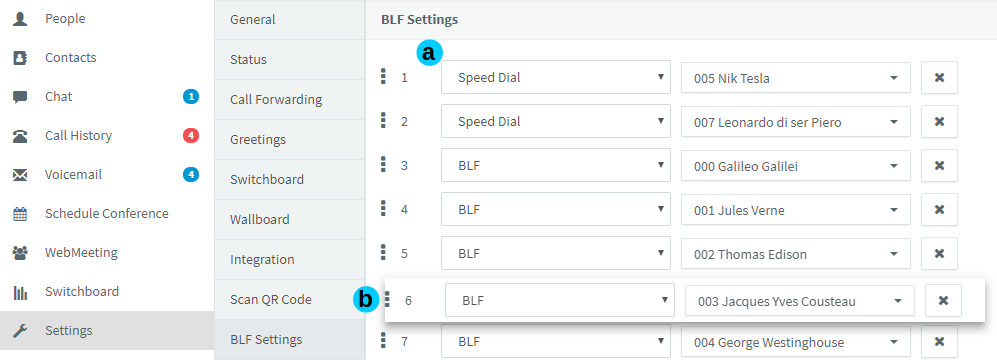Open the Speed Dial type dropdown in row 1
Viewport: 997px width, 360px height.
(556, 77)
